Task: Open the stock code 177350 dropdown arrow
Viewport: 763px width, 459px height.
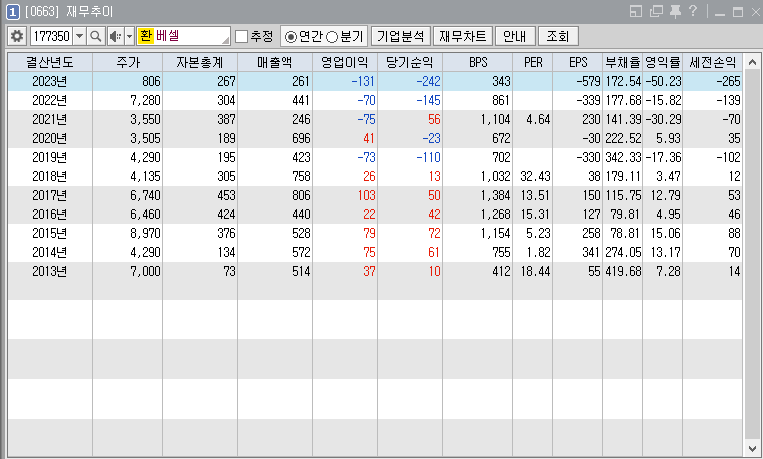Action: pos(79,37)
